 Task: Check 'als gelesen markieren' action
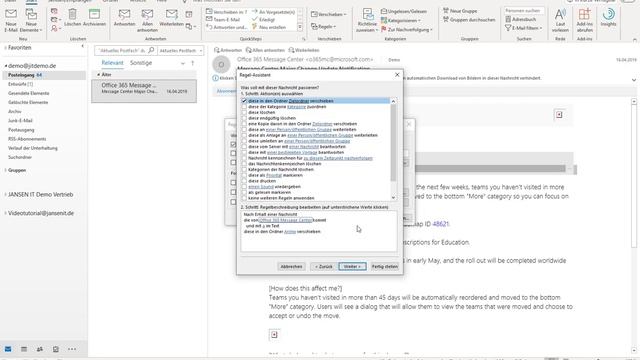coord(244,192)
